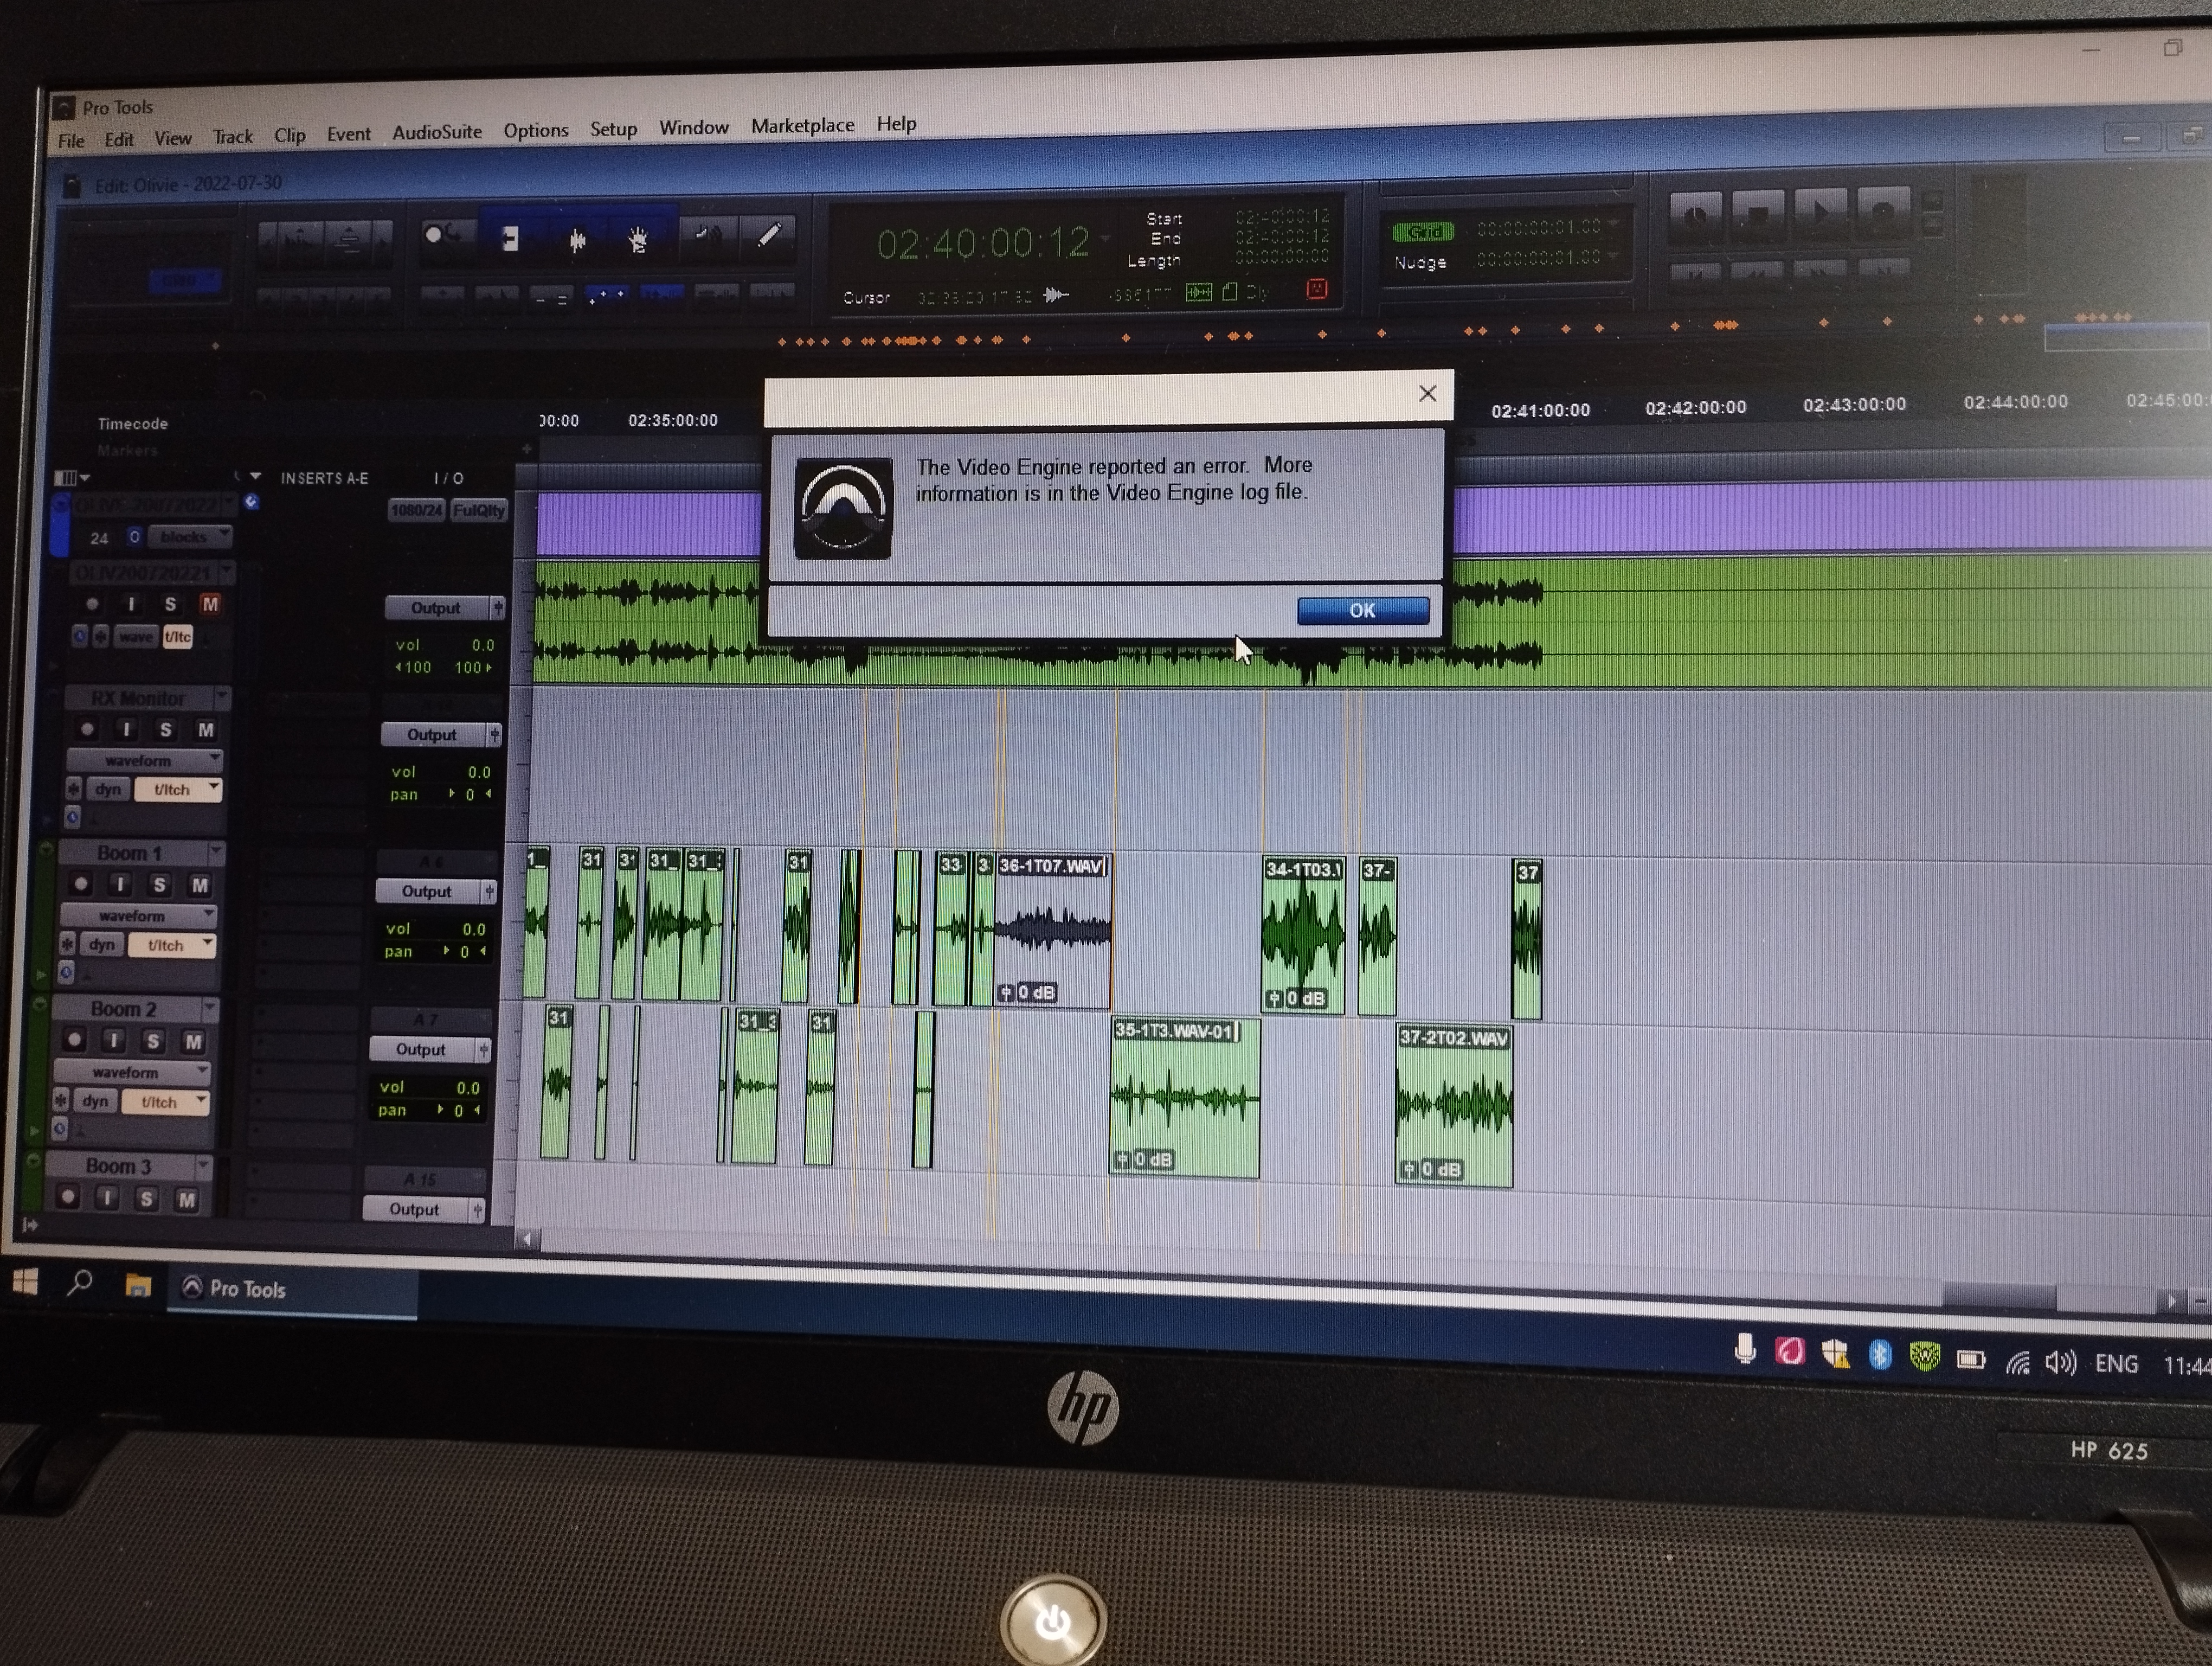This screenshot has width=2212, height=1666.
Task: Open RX Monitor Output selector
Action: (x=432, y=735)
